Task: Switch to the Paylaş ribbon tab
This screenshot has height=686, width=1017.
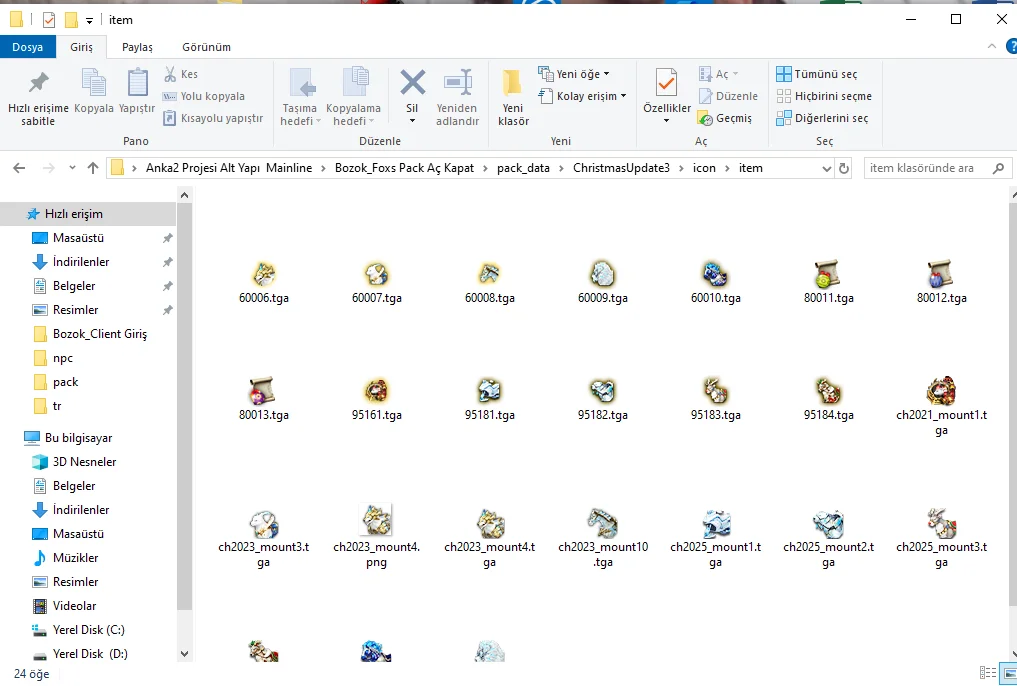Action: tap(137, 47)
